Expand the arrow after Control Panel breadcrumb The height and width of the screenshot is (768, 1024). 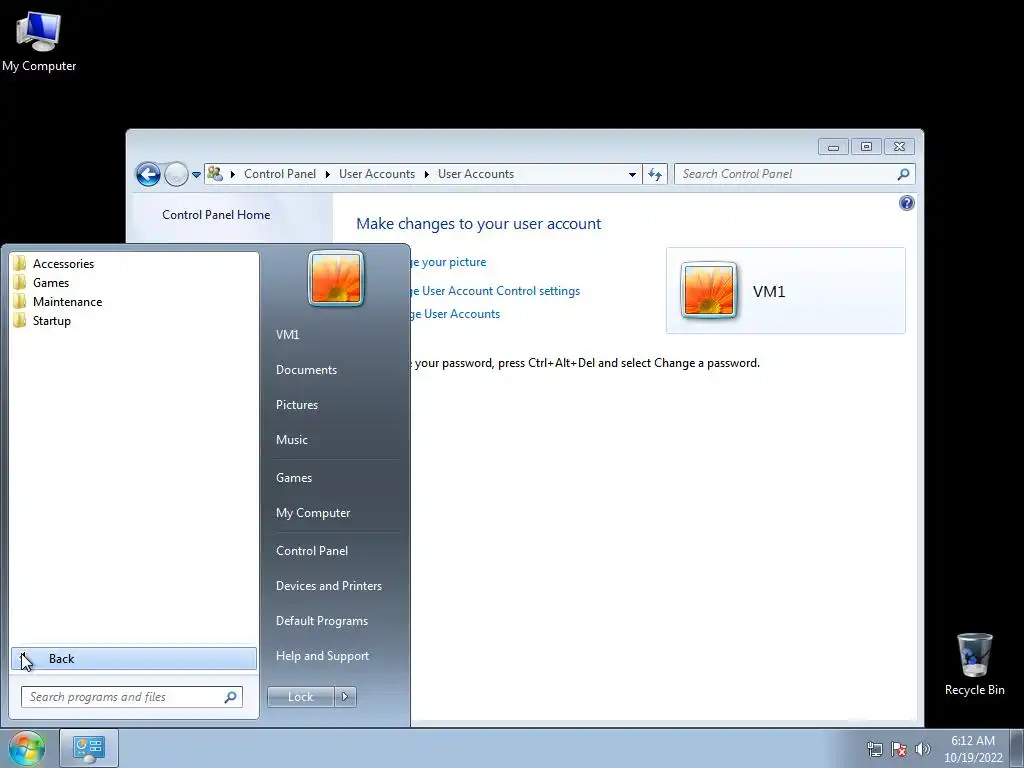click(x=327, y=174)
